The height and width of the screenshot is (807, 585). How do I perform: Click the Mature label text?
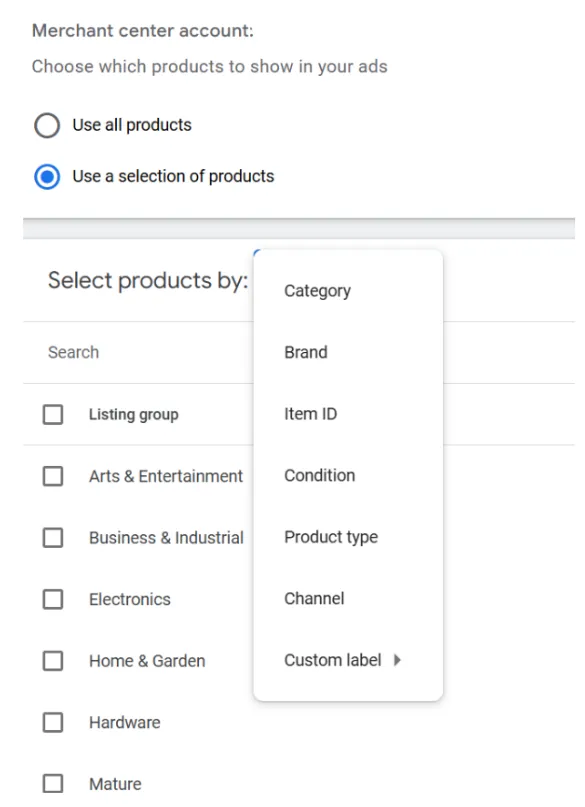tap(115, 784)
